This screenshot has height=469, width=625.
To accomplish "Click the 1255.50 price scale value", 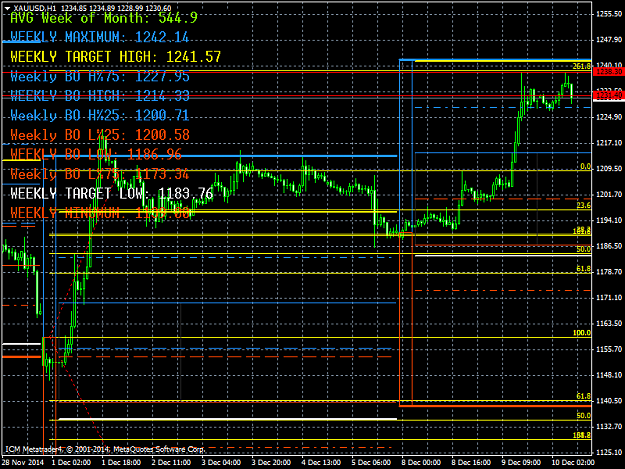I will (609, 14).
